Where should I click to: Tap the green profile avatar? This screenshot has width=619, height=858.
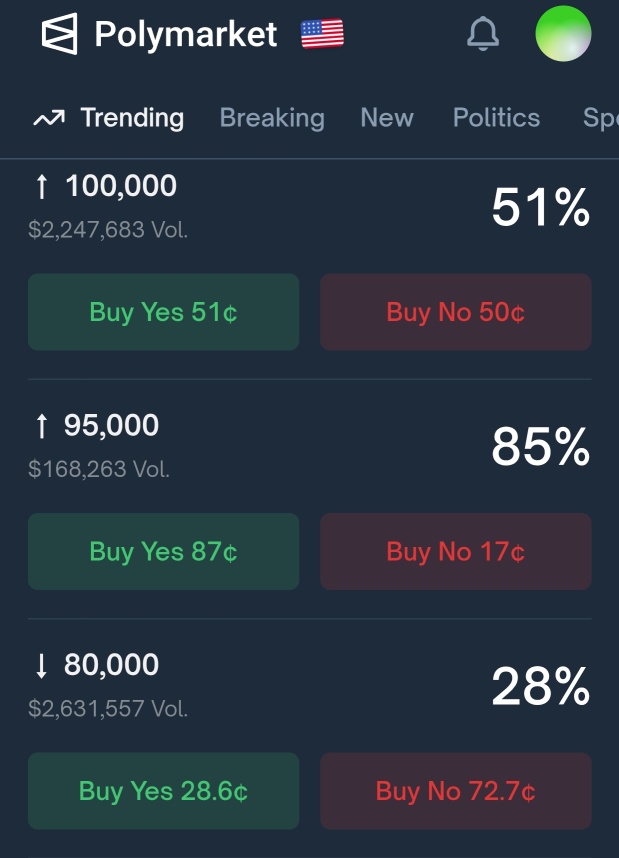[x=563, y=33]
